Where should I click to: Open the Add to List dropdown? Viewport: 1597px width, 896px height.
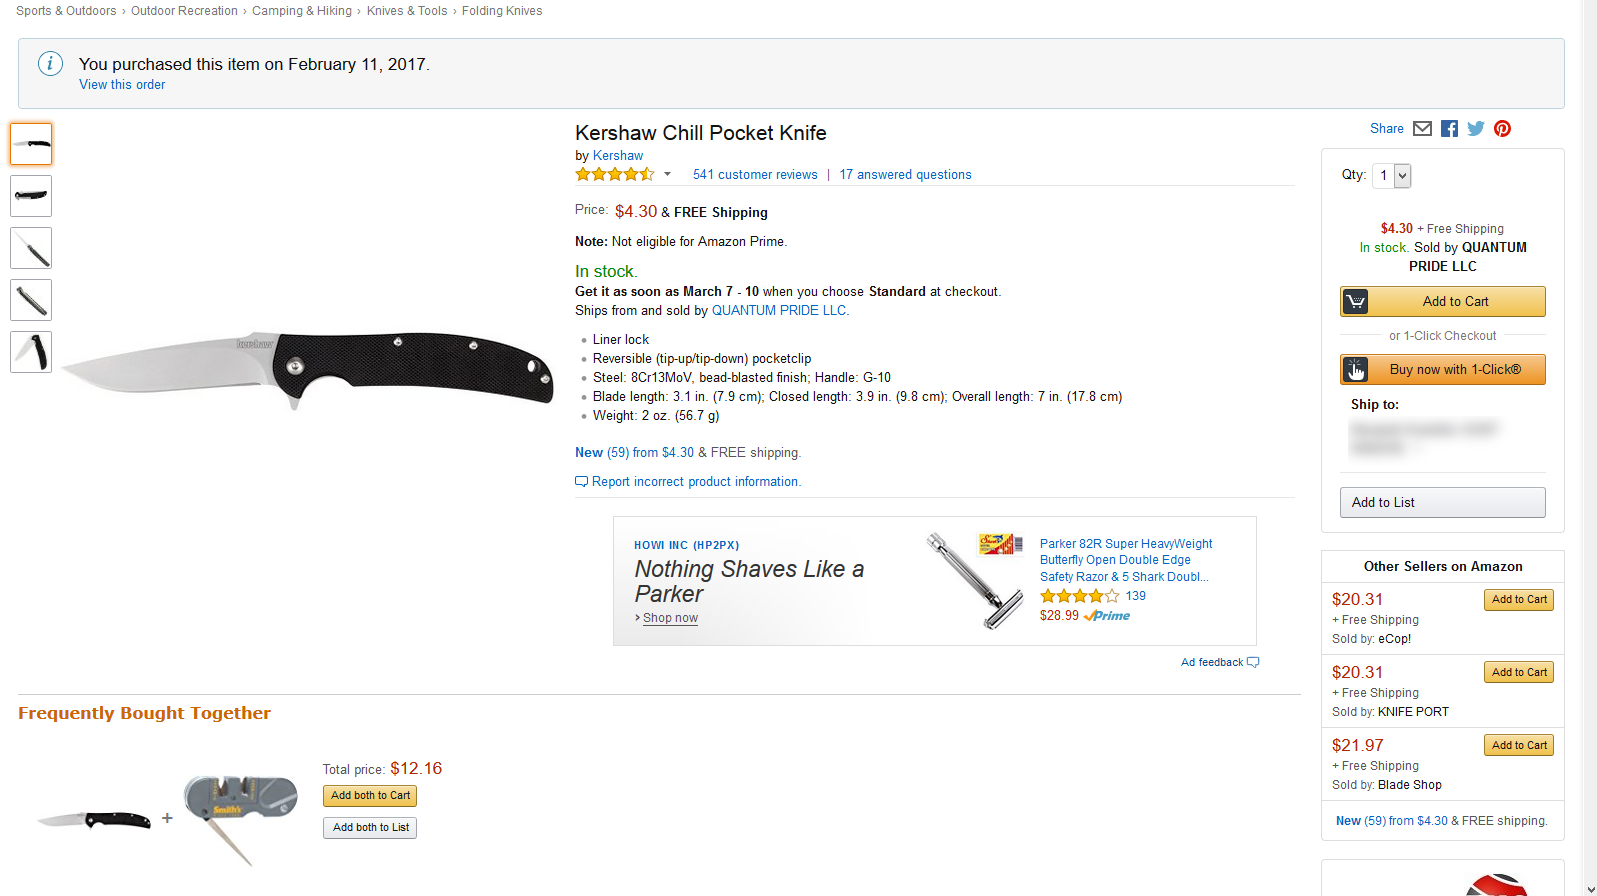(x=1442, y=503)
